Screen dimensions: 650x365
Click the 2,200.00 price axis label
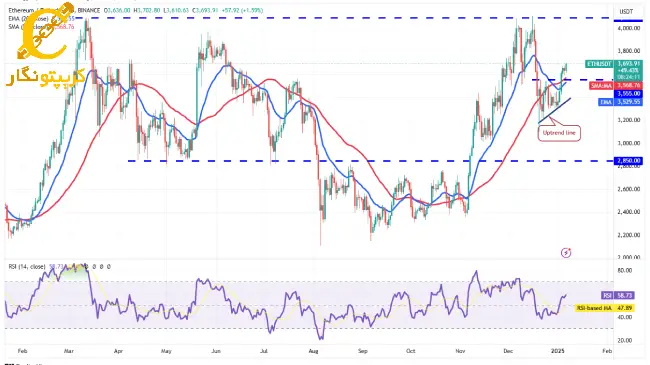[x=629, y=235]
